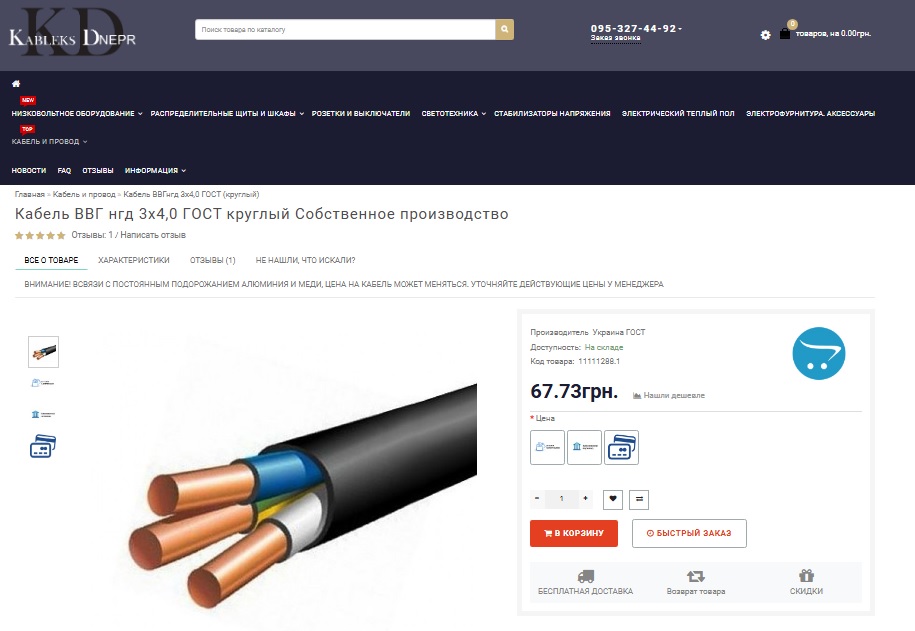Click the Быстрый заказ button
The height and width of the screenshot is (631, 915).
689,533
